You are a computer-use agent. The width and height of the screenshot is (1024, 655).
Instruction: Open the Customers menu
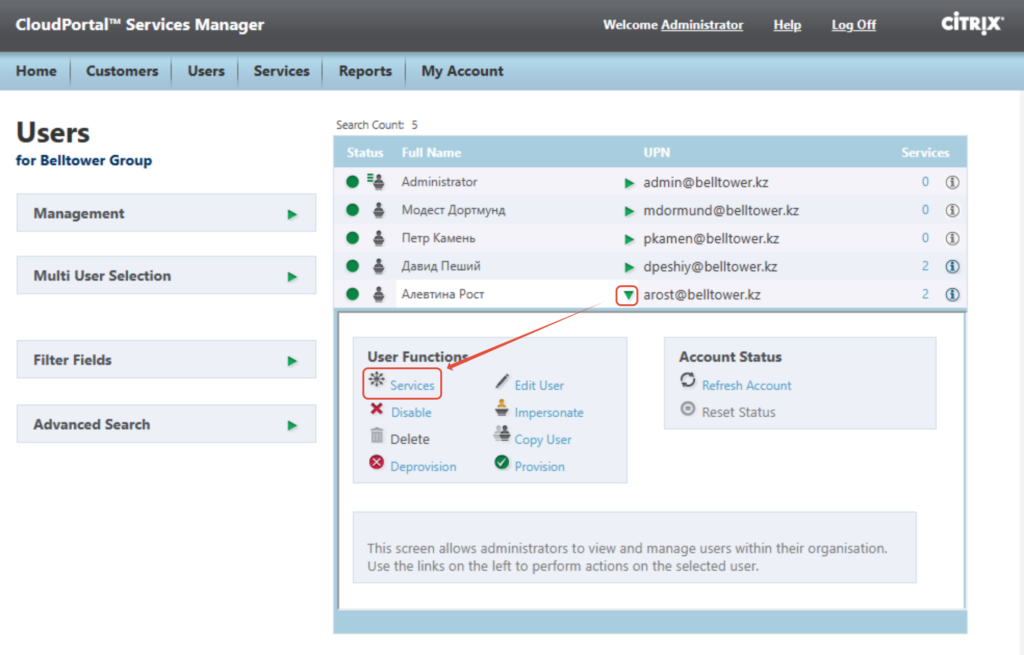122,71
